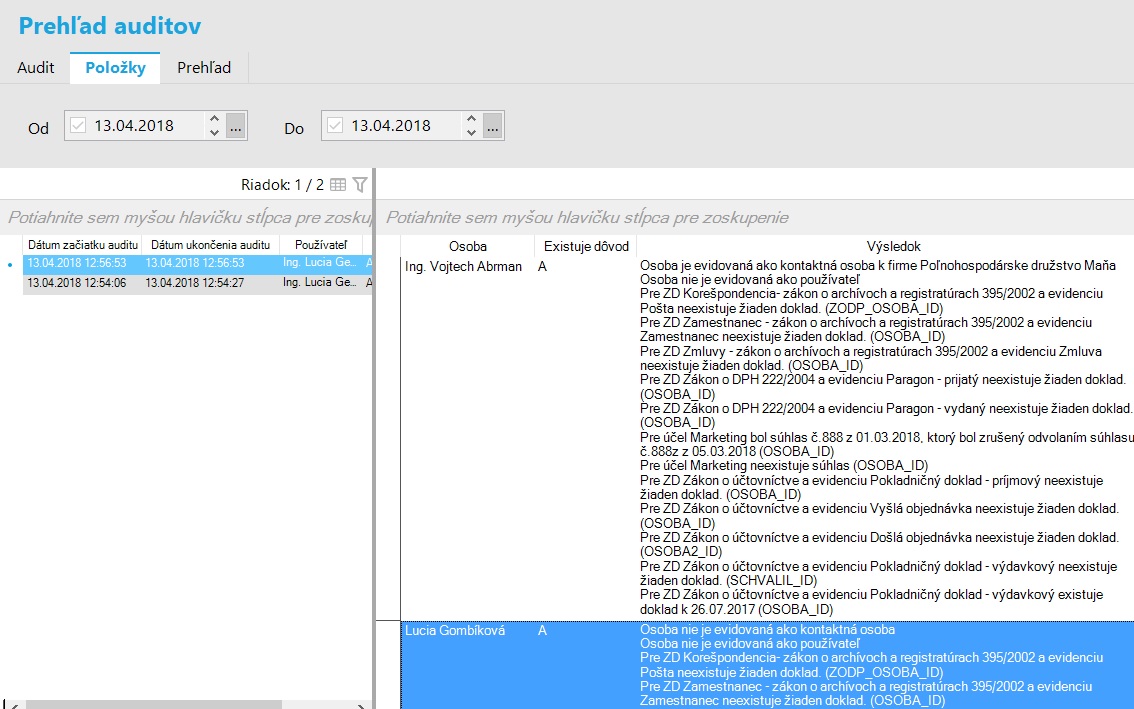This screenshot has height=709, width=1134.
Task: Decrement the Od date with down arrow
Action: 214,132
